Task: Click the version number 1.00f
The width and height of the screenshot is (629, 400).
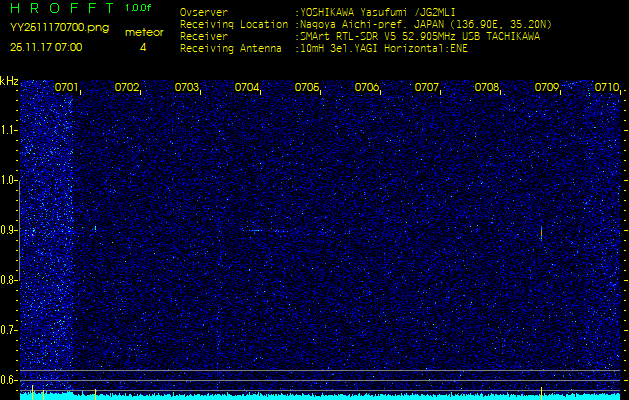Action: tap(138, 8)
